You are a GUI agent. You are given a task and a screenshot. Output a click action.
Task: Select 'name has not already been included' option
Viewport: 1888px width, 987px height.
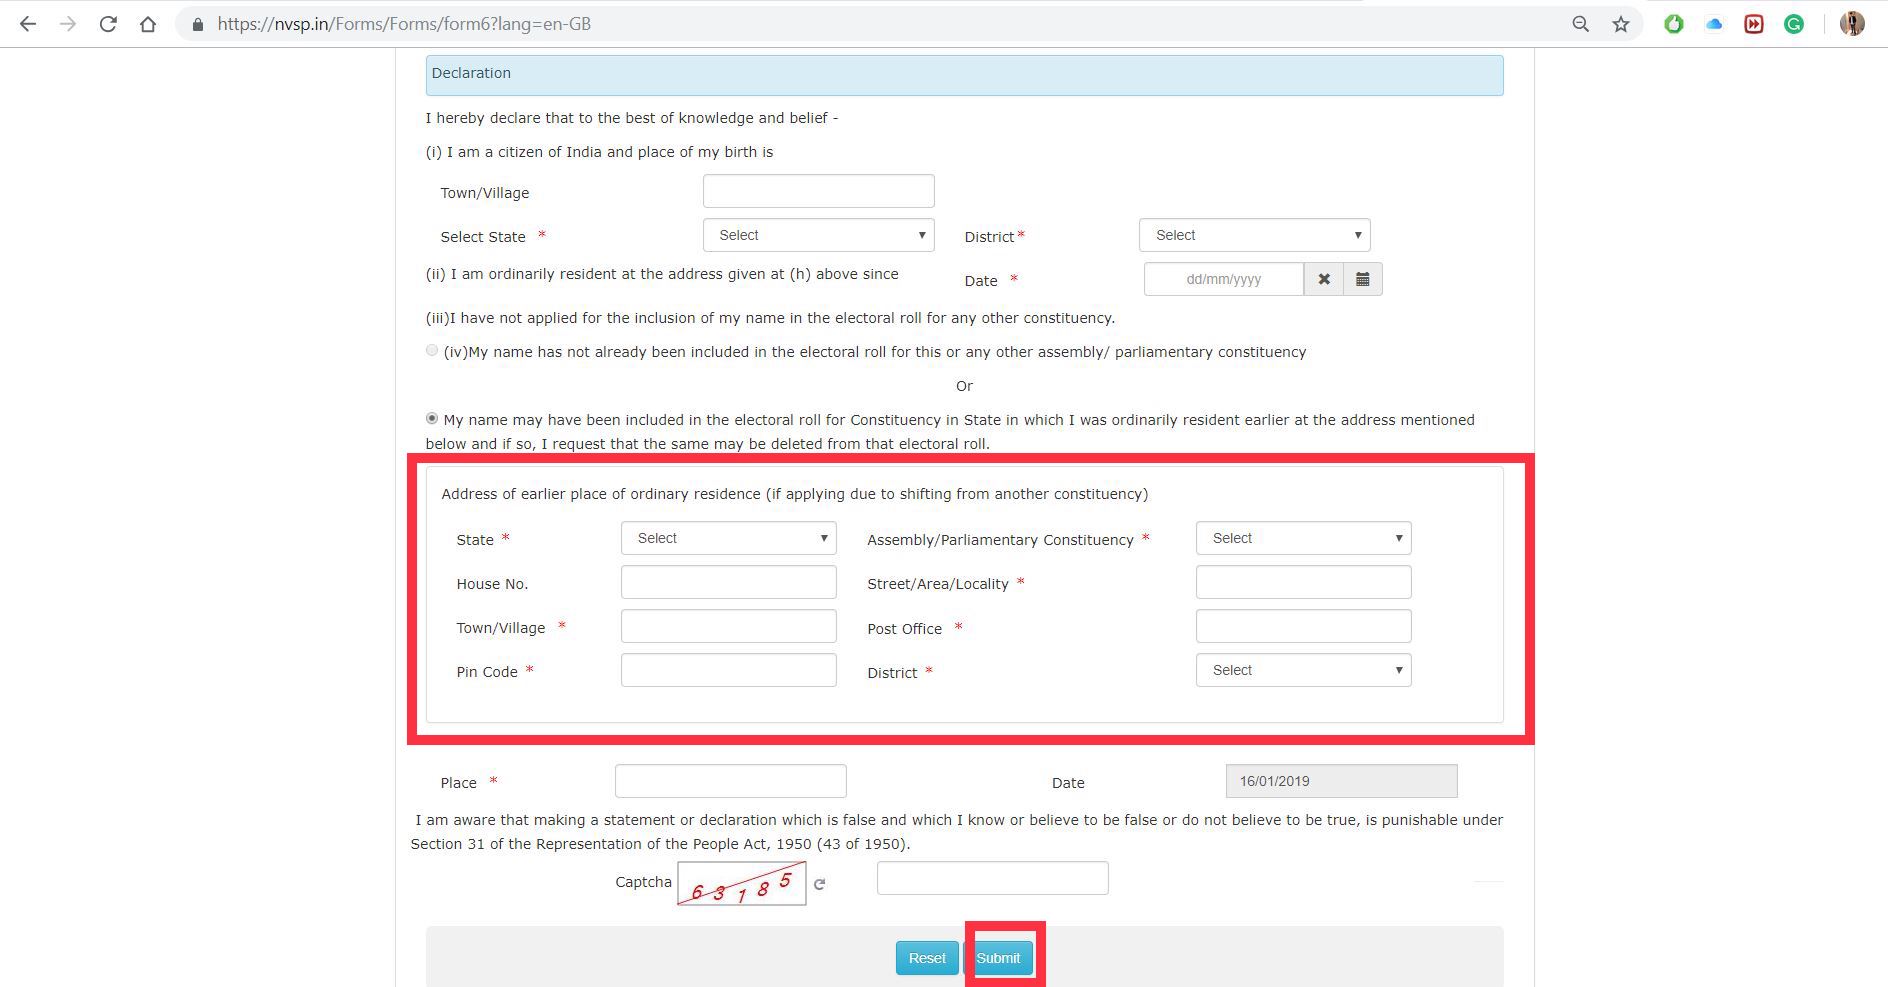click(x=432, y=351)
